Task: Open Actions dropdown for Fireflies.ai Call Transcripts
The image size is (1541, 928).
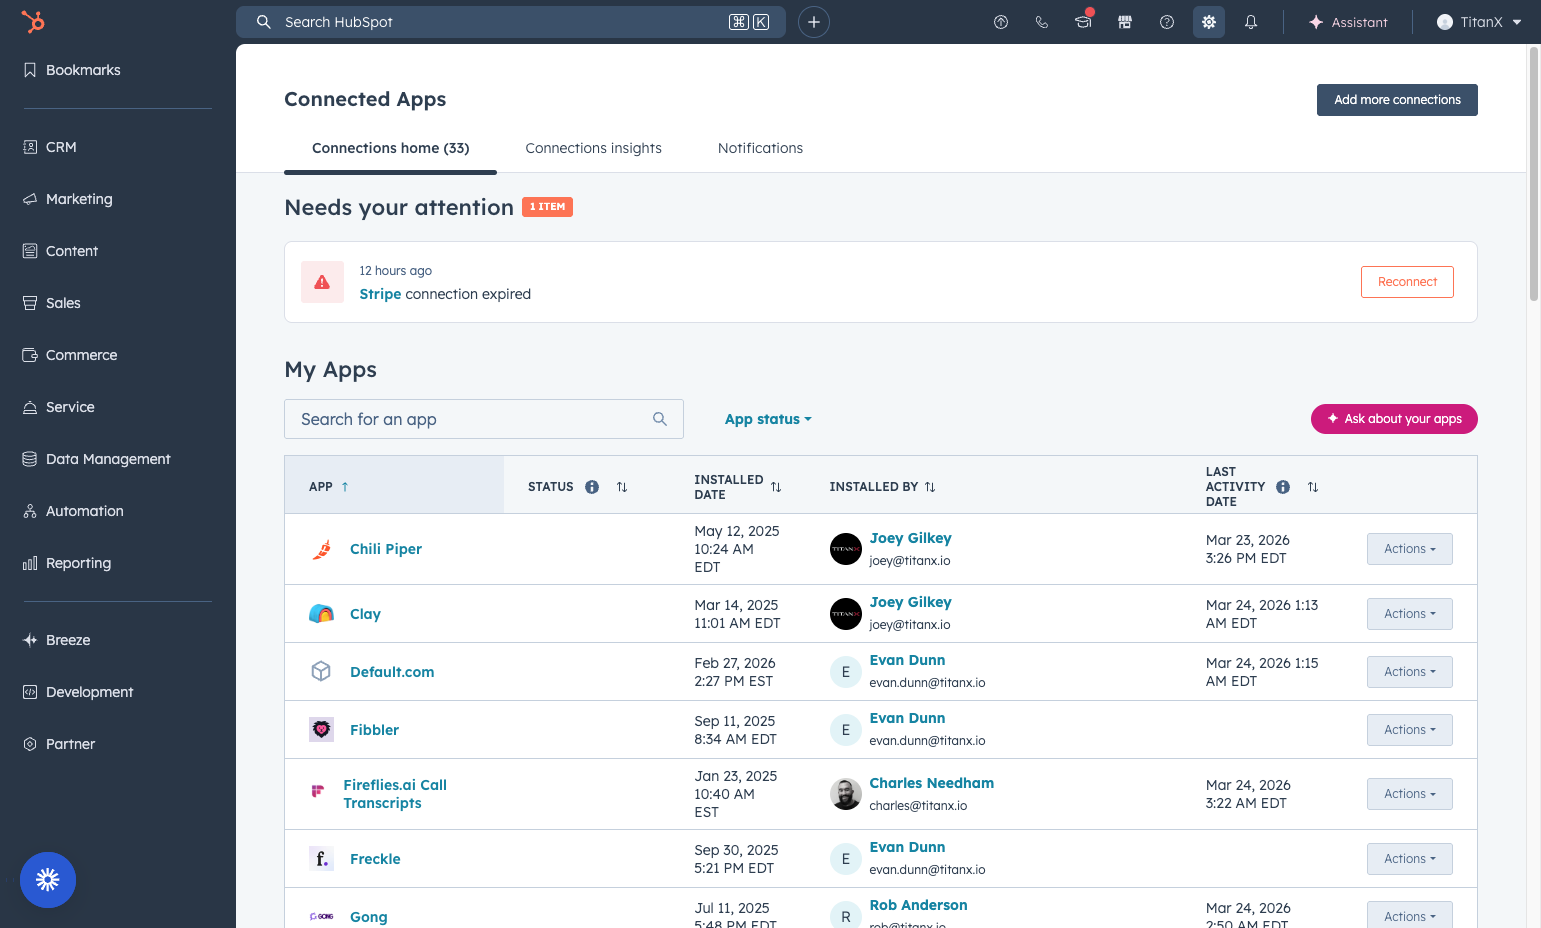Action: point(1410,794)
